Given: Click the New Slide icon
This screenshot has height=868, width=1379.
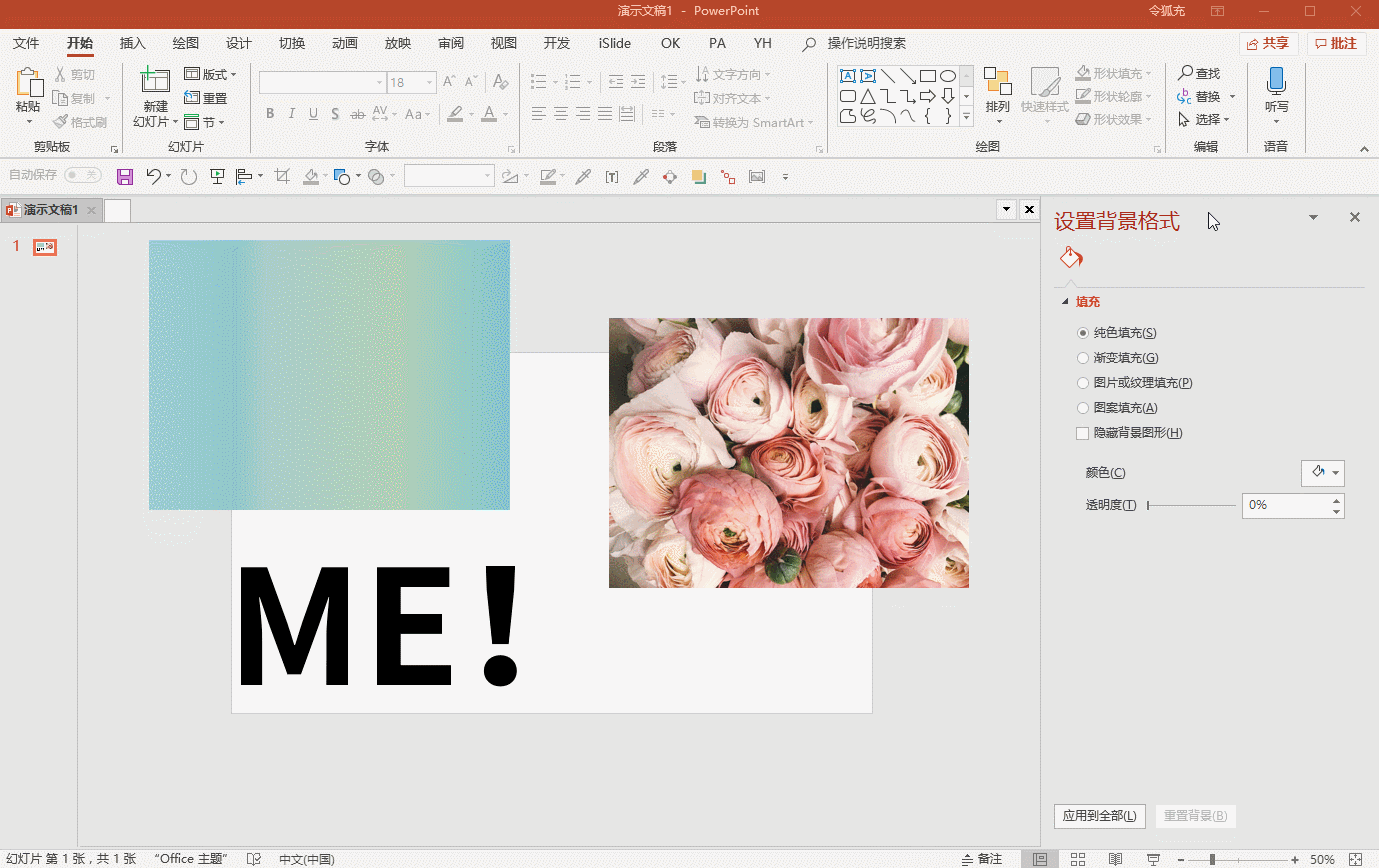Looking at the screenshot, I should (155, 82).
